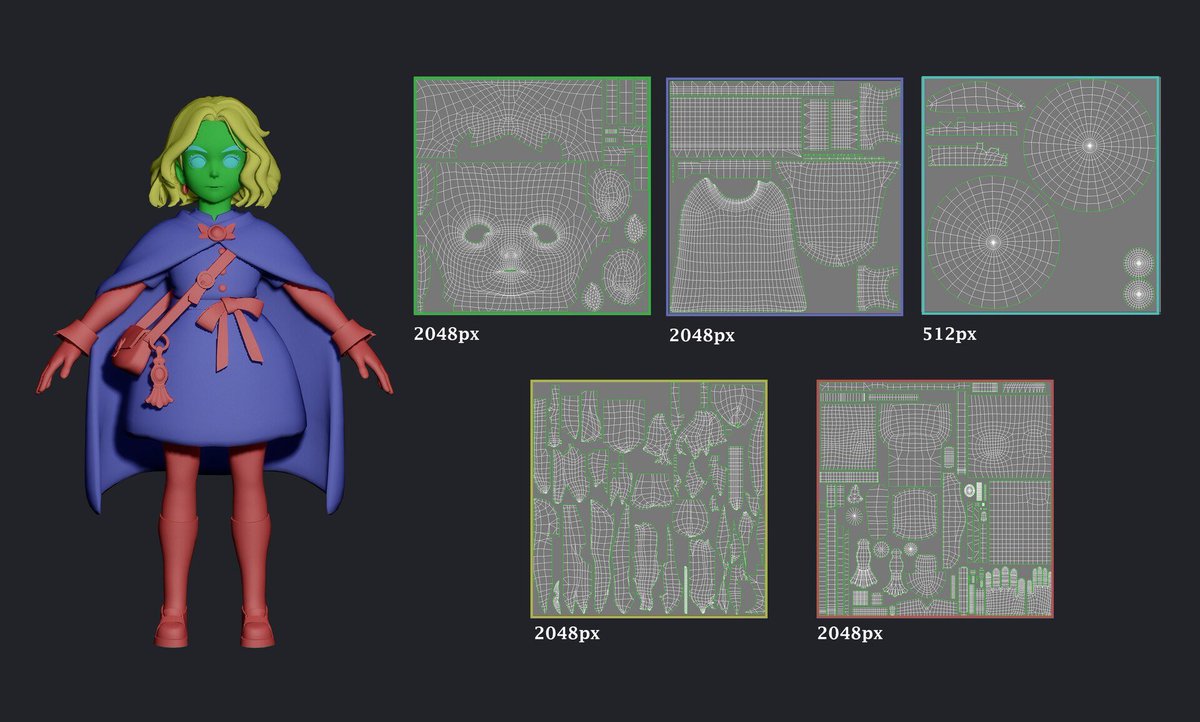The width and height of the screenshot is (1200, 722).
Task: Click the red shoulder bag on the character
Action: [132, 350]
